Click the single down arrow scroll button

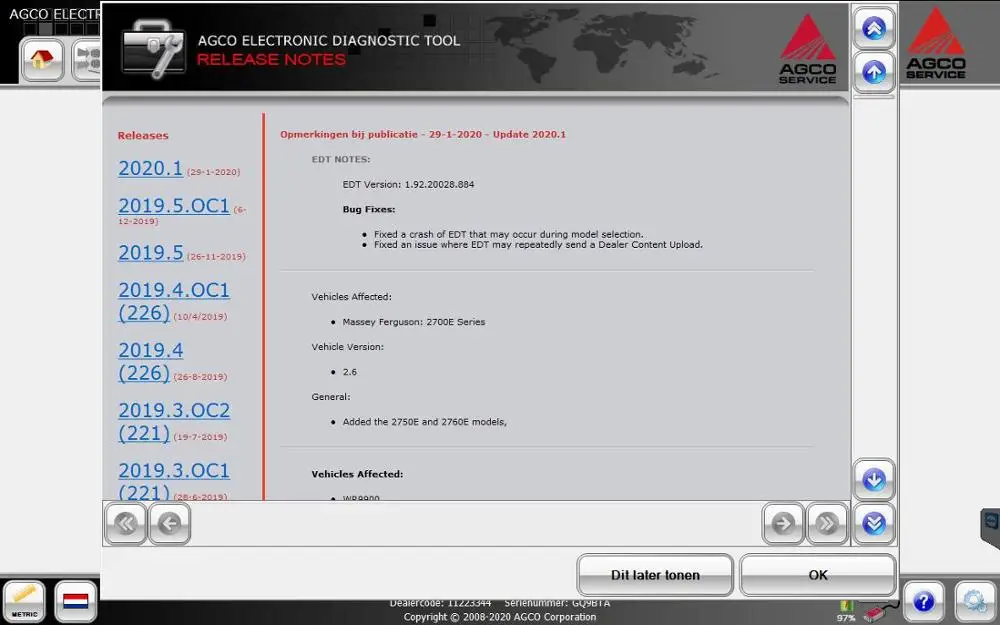[x=874, y=479]
